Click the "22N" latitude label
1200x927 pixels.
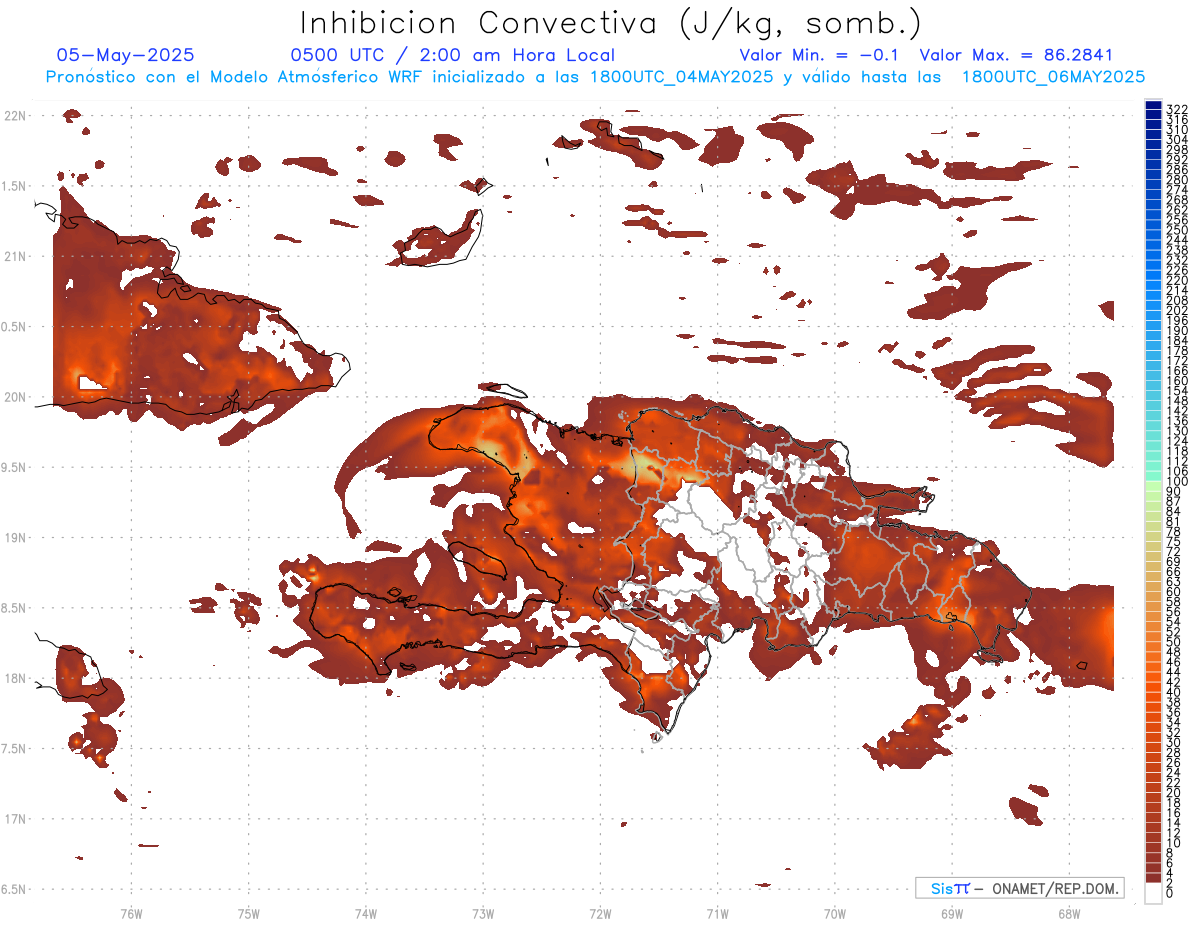click(x=14, y=116)
